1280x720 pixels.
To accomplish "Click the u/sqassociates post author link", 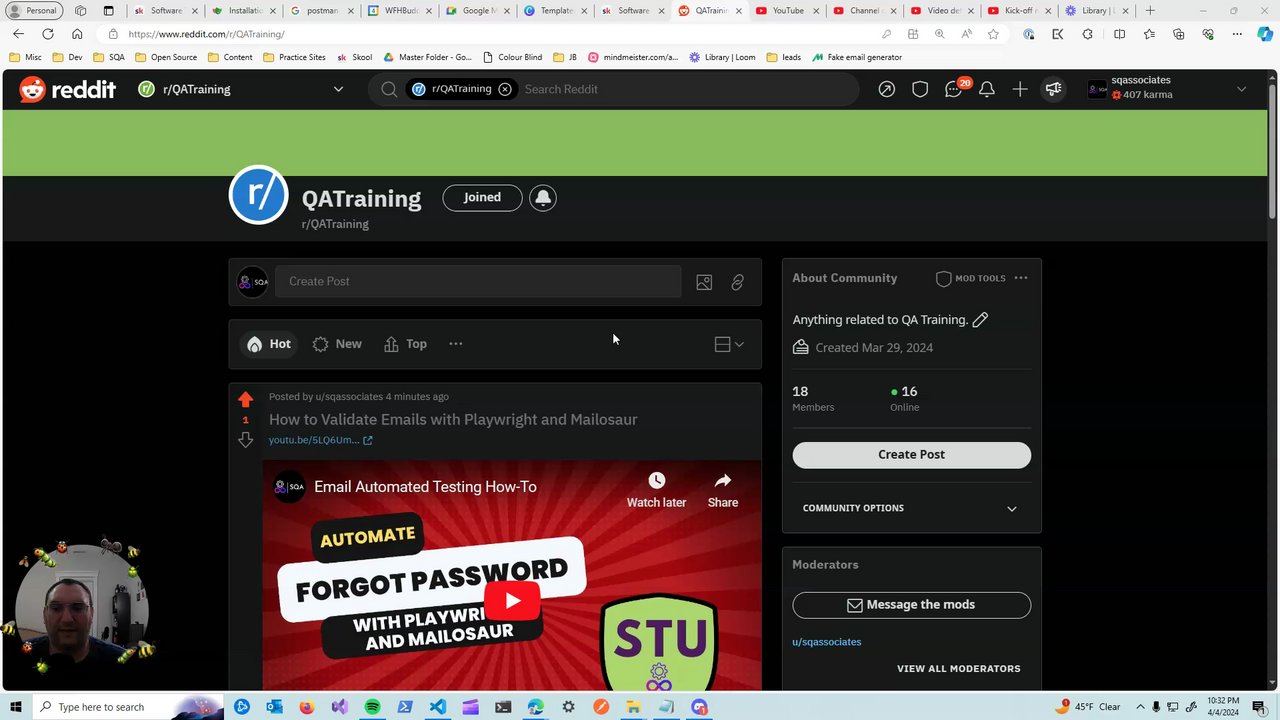I will 349,397.
